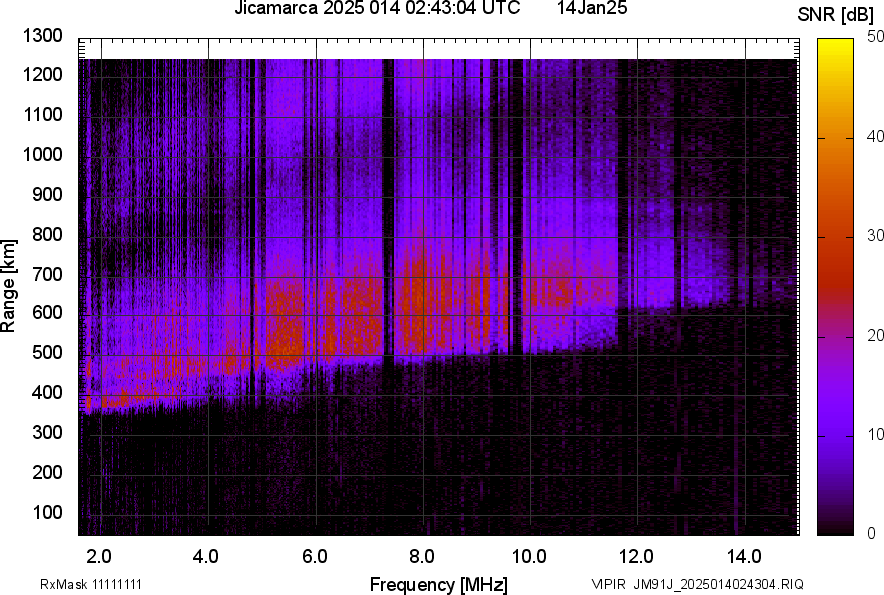Click the 'SNR [dB]' colorbar title
The image size is (884, 595).
tap(836, 15)
